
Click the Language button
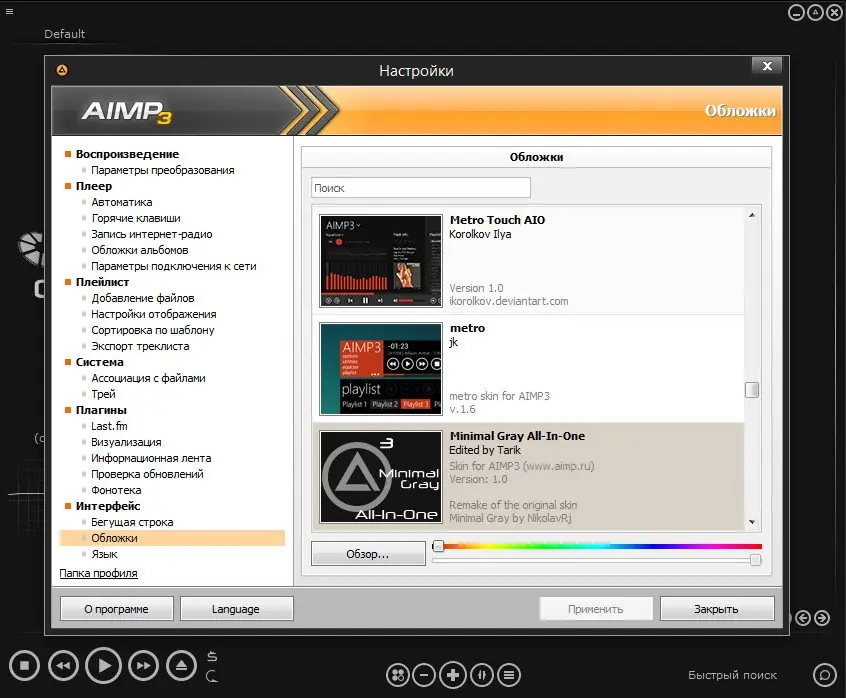pos(236,609)
